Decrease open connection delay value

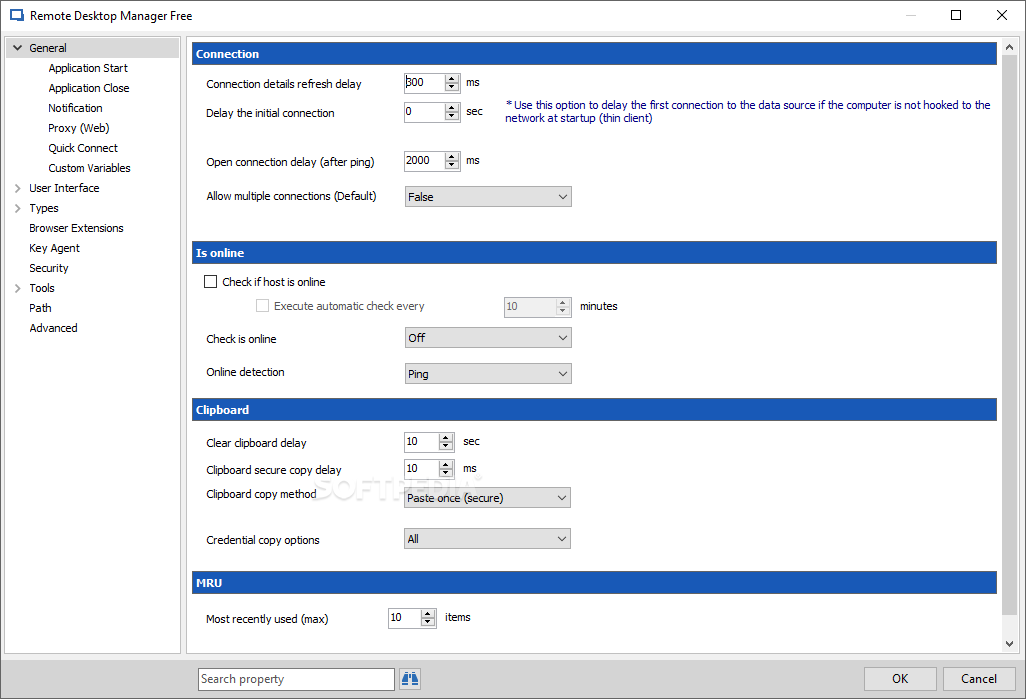[x=452, y=166]
